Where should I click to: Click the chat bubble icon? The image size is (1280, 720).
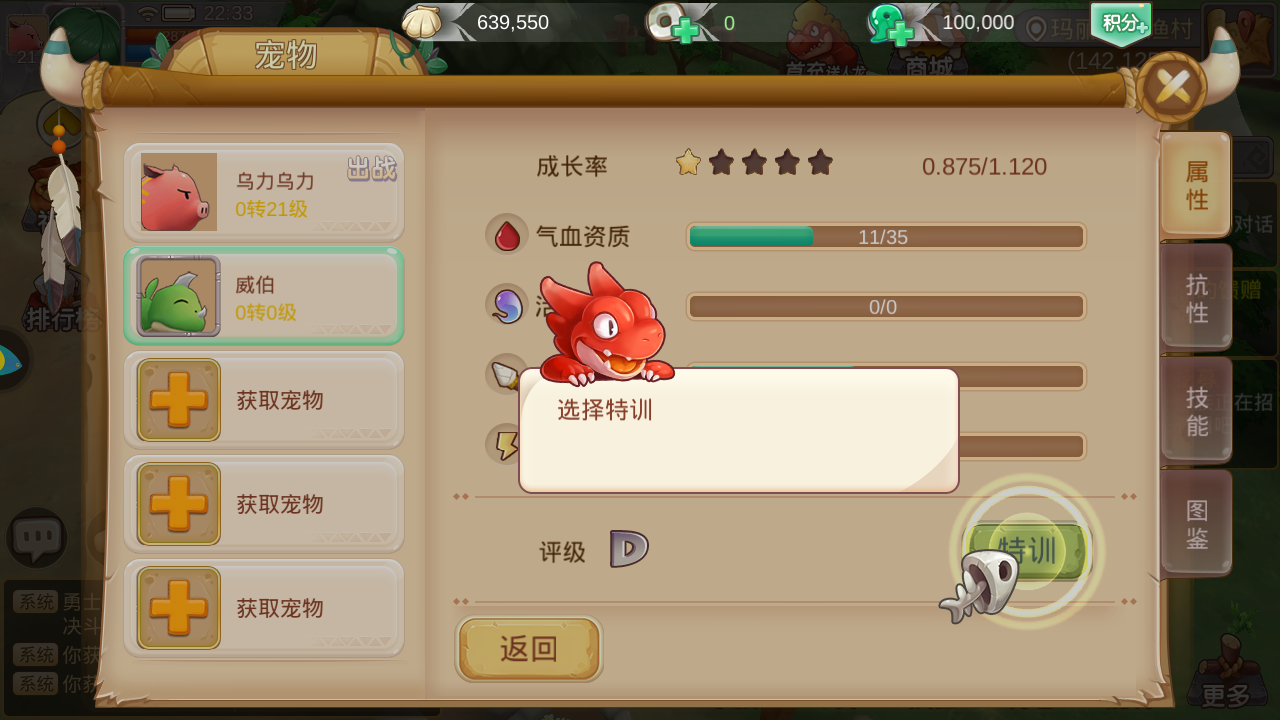[38, 539]
